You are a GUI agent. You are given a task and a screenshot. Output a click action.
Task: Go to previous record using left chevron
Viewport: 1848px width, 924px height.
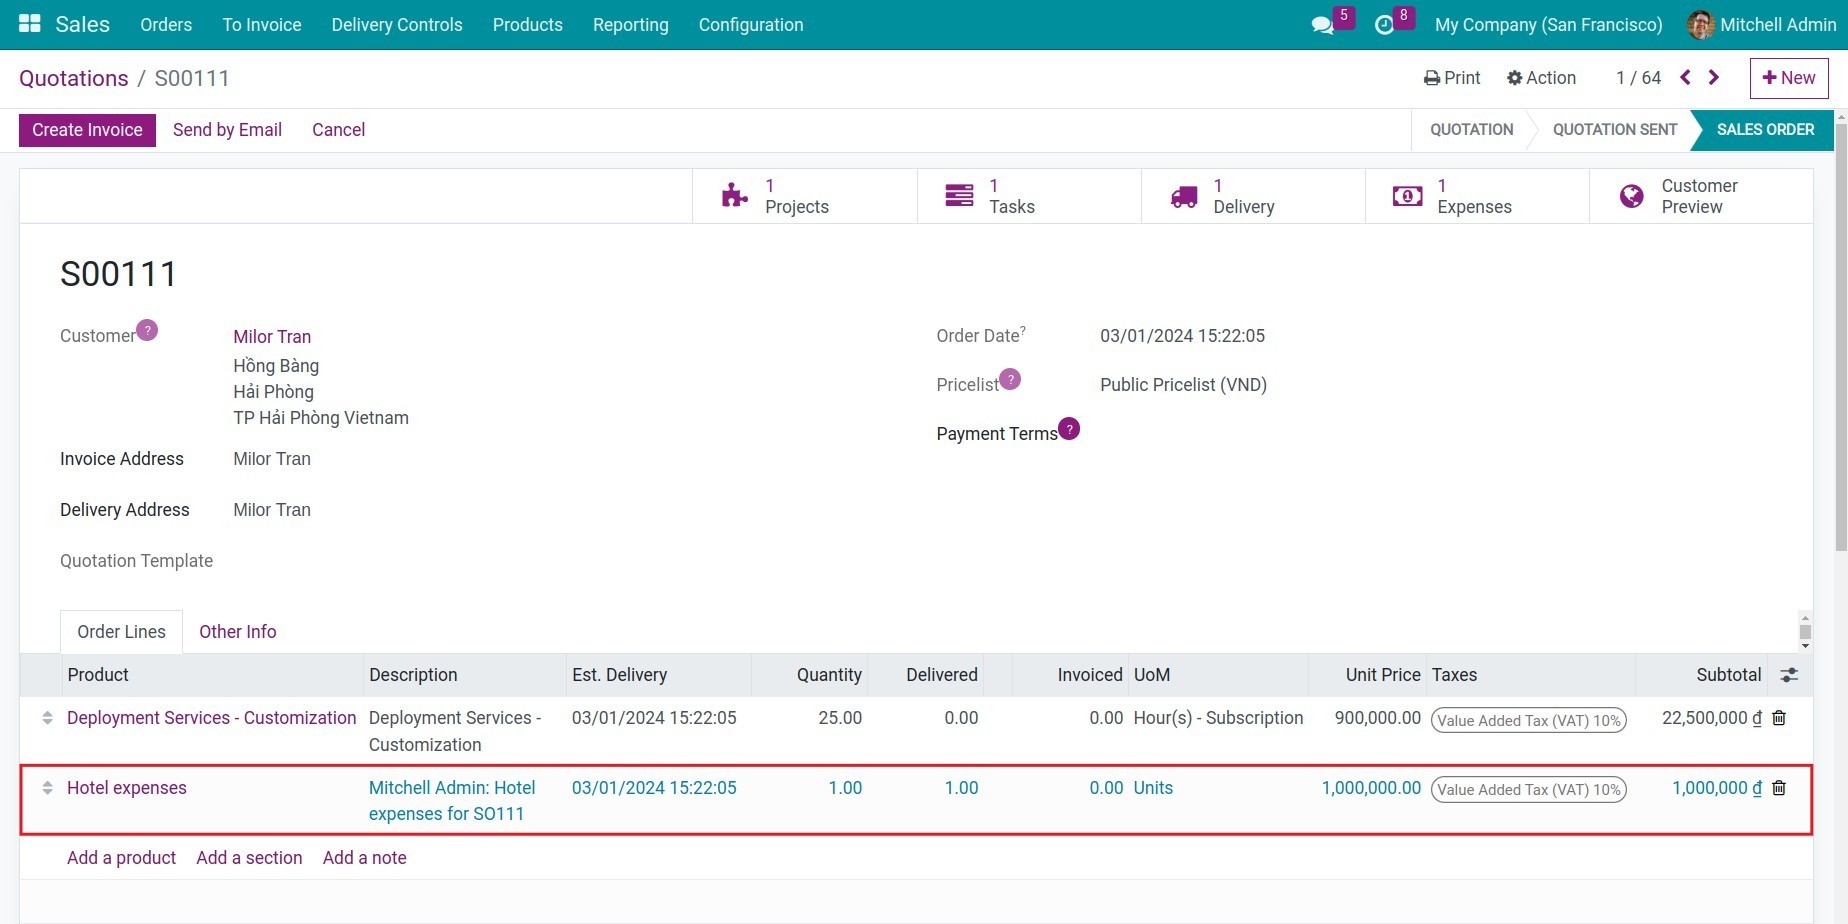1685,77
